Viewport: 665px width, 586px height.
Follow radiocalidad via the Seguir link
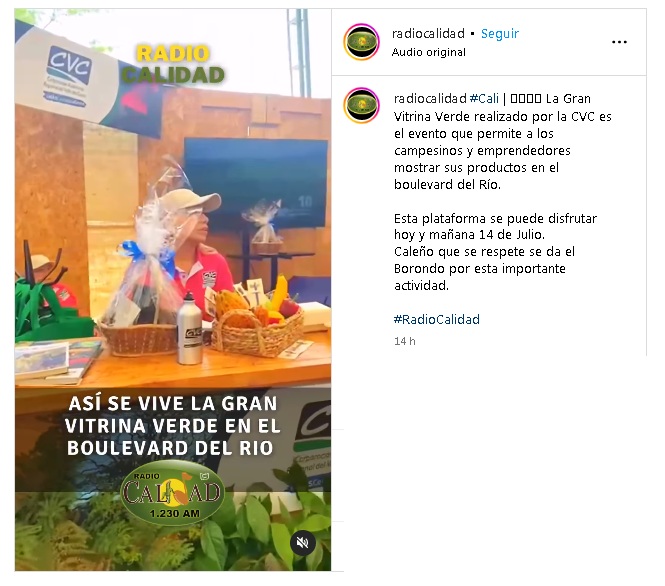tap(500, 33)
